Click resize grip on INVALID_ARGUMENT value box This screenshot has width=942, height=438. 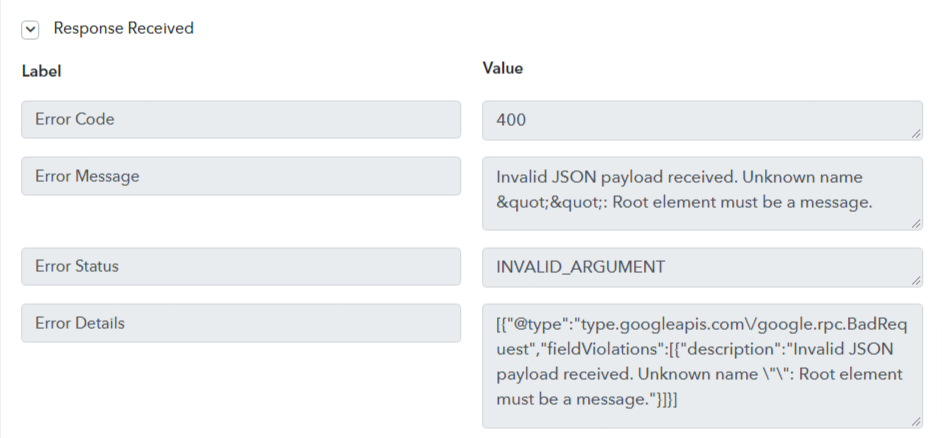916,280
